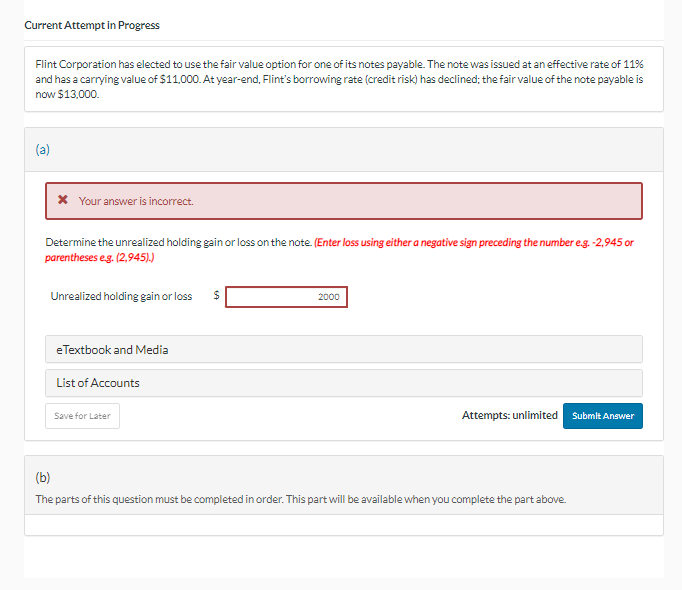Expand the eTextbook and Media section
Screen dimensions: 682x590
[344, 349]
